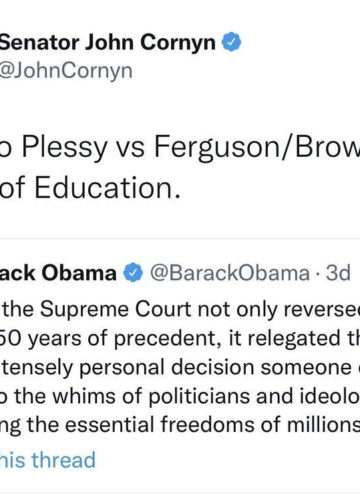Select the 'Supreme Court not only' quoted line
The width and height of the screenshot is (360, 504).
180,309
